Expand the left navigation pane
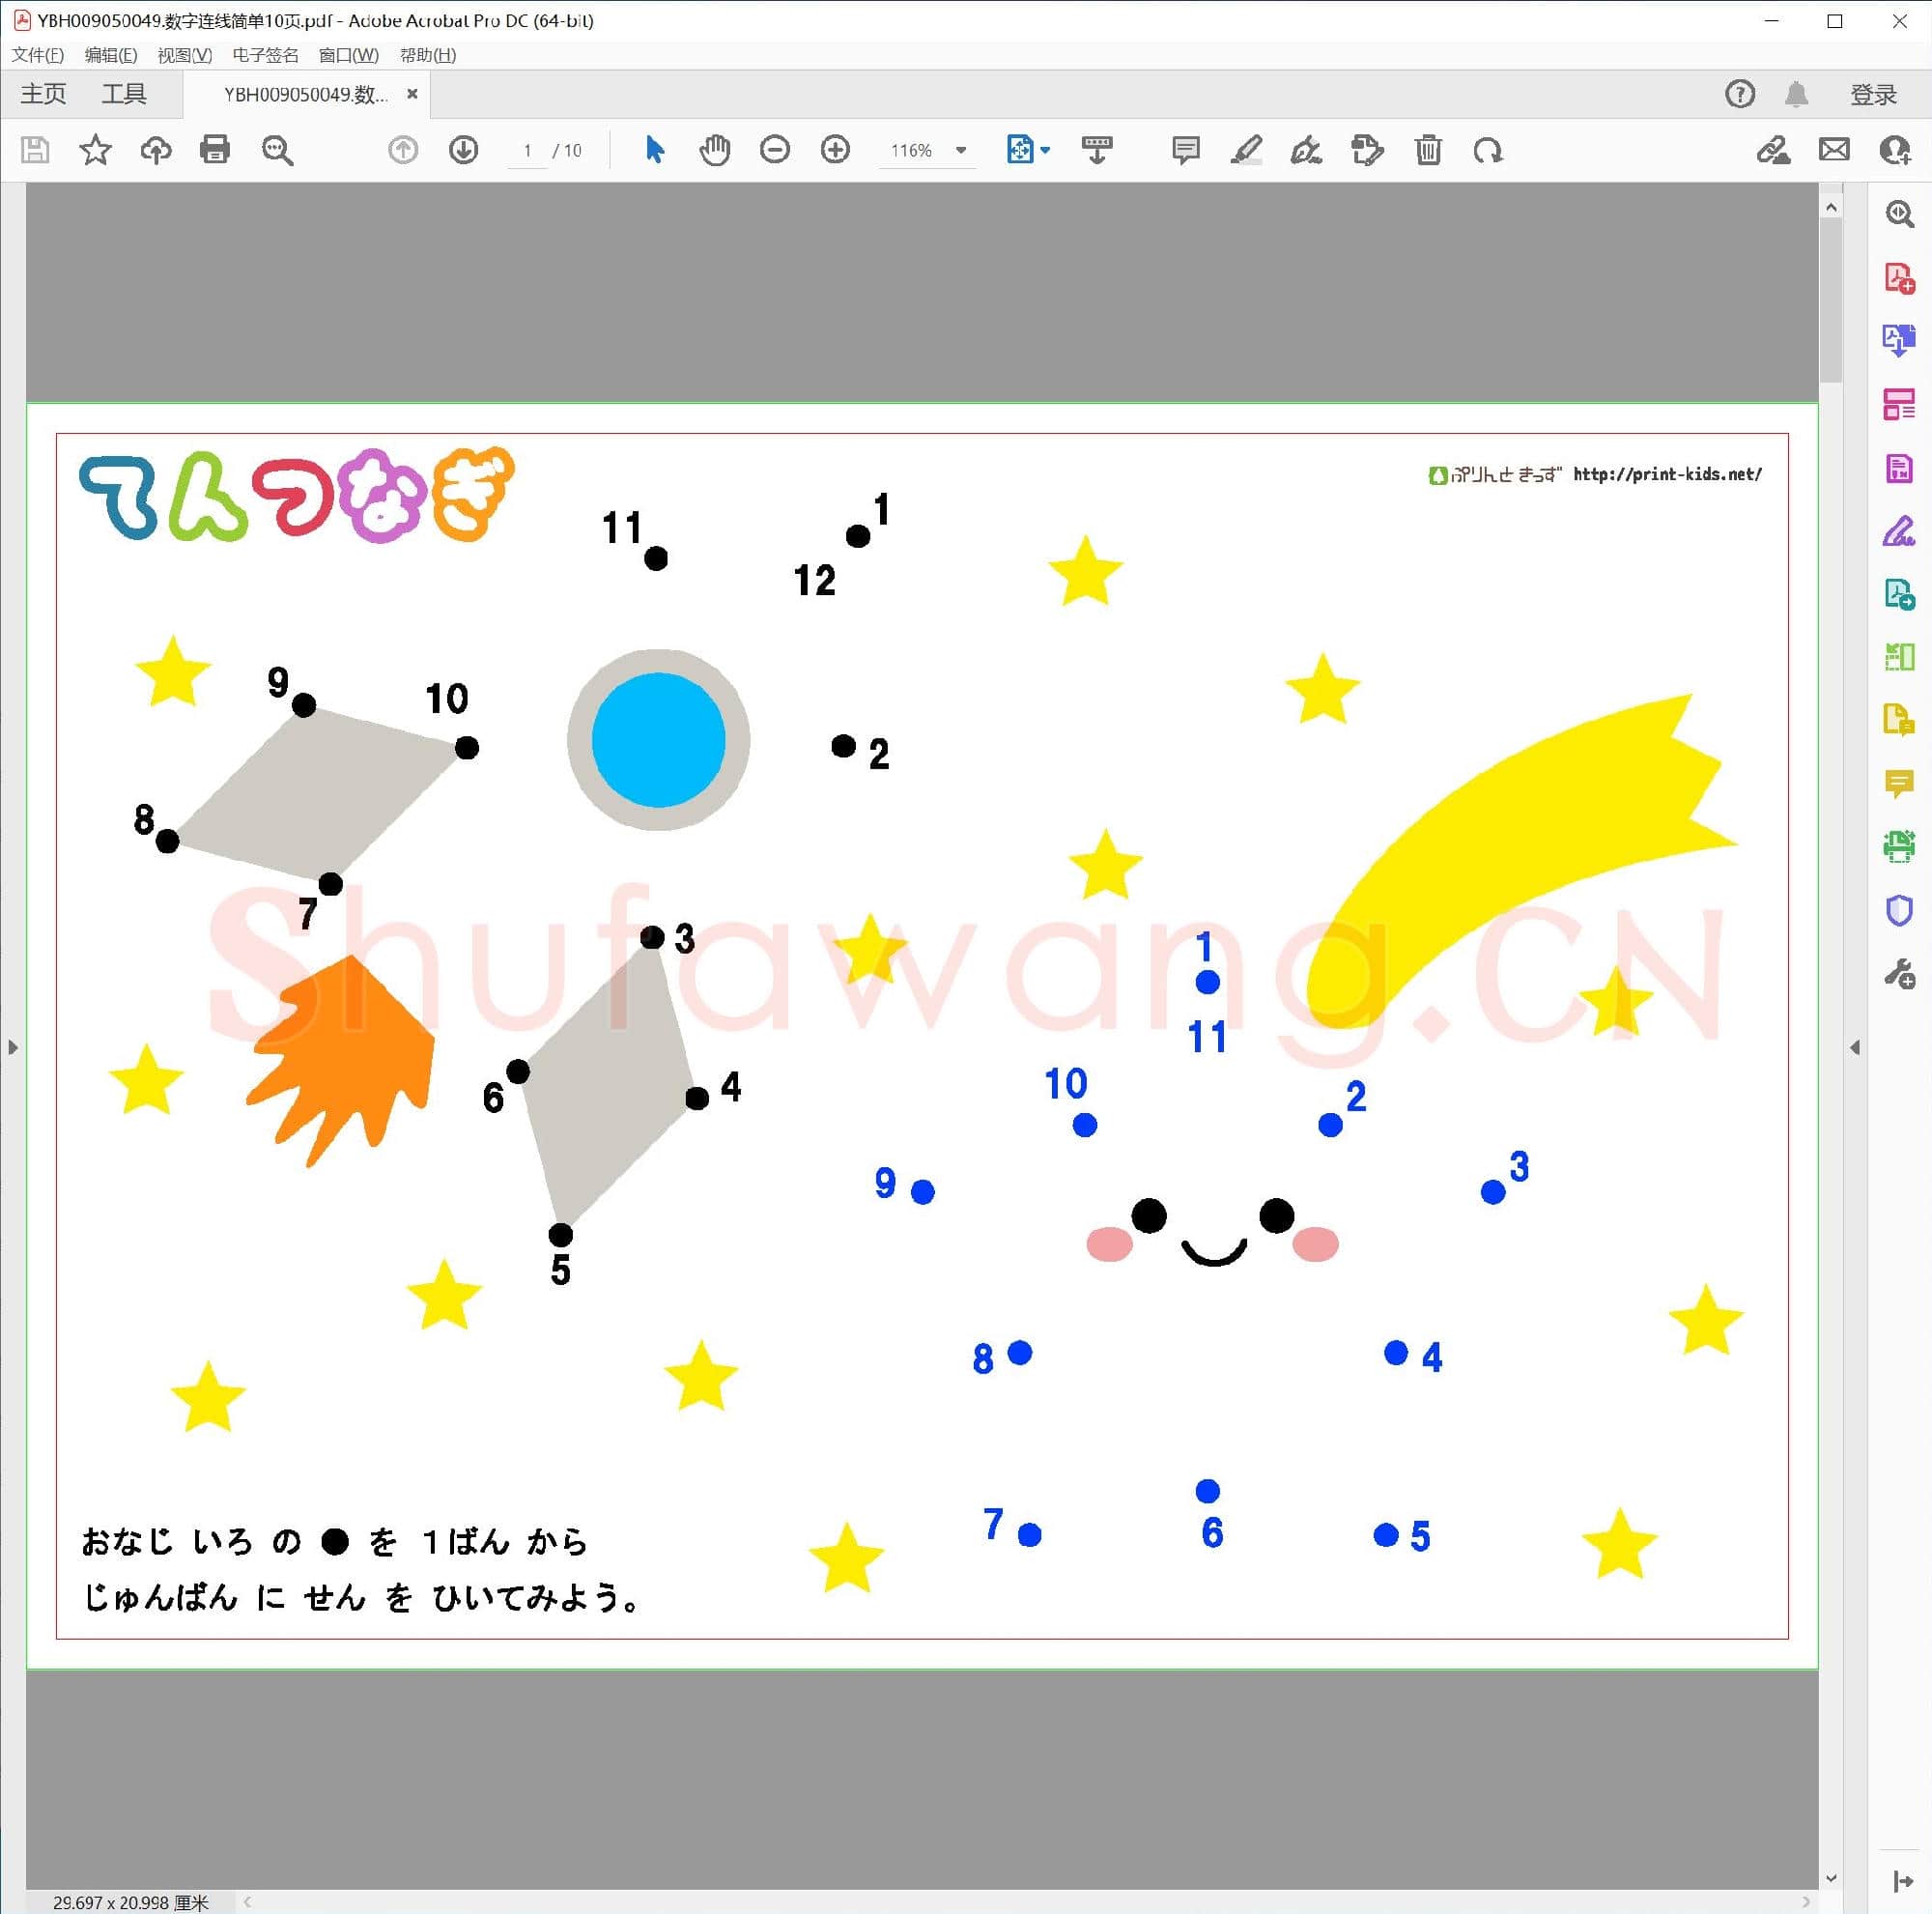The height and width of the screenshot is (1914, 1932). [x=12, y=1047]
